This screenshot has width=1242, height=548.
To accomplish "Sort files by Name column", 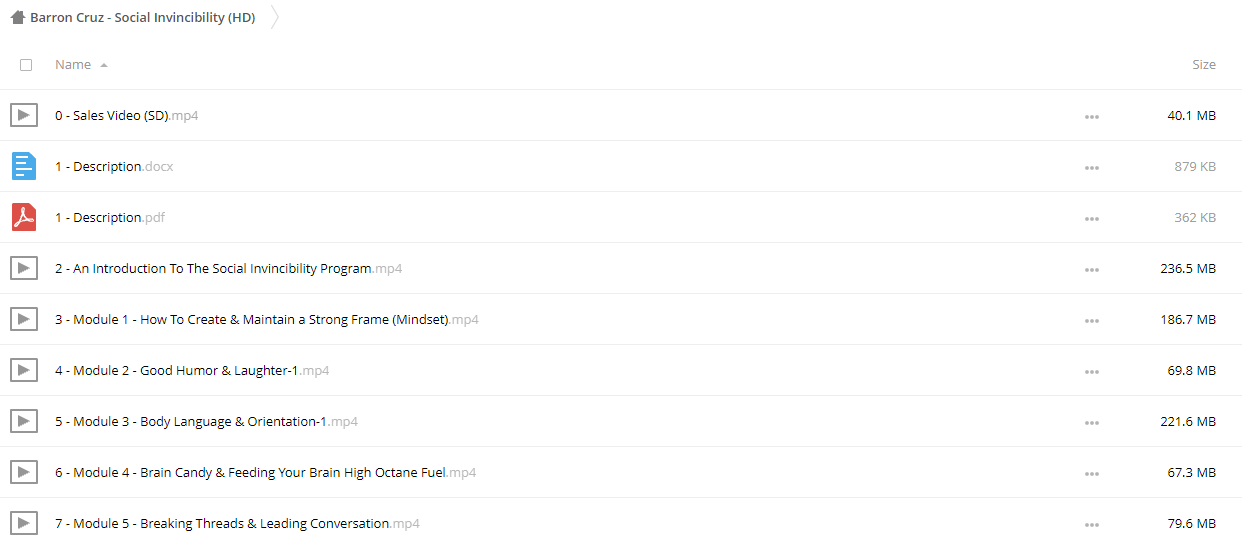I will tap(73, 64).
